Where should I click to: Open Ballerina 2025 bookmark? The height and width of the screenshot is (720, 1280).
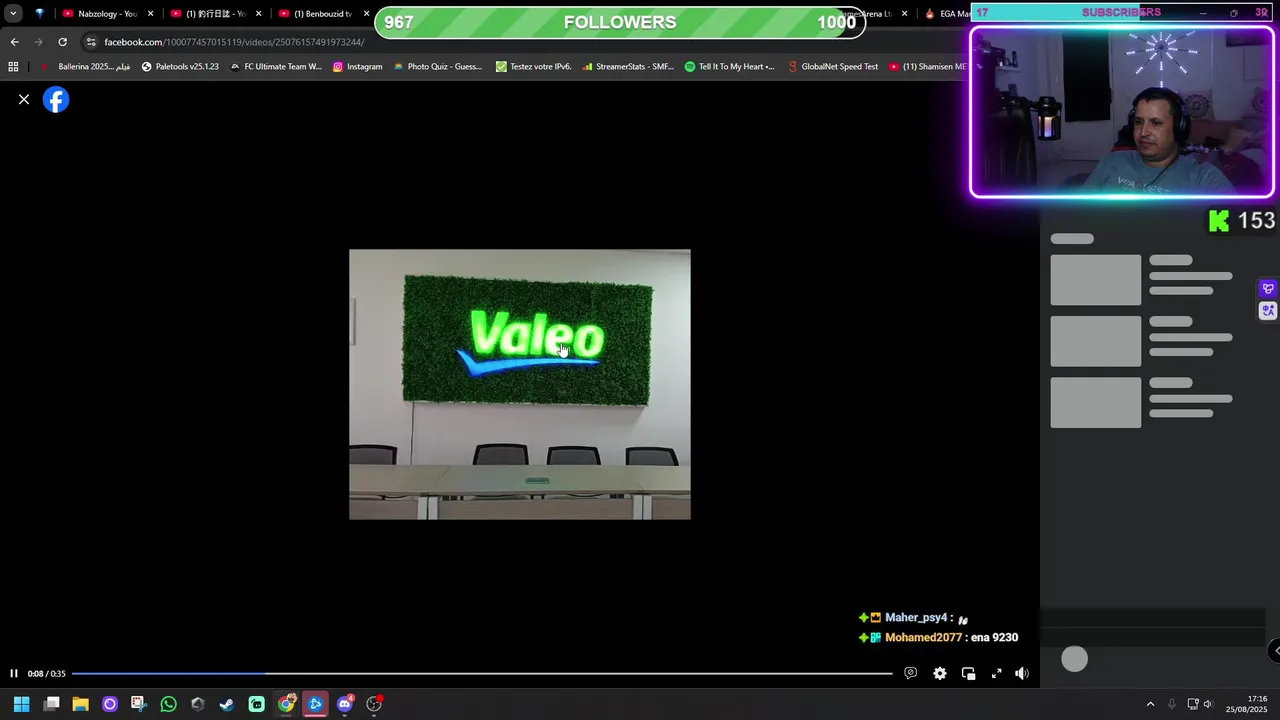click(86, 67)
